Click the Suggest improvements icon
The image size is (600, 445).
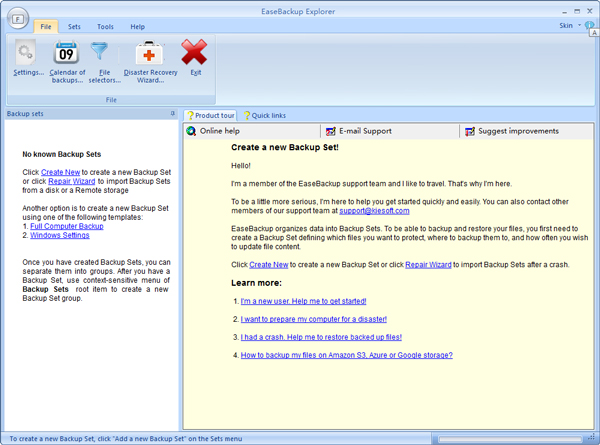470,131
